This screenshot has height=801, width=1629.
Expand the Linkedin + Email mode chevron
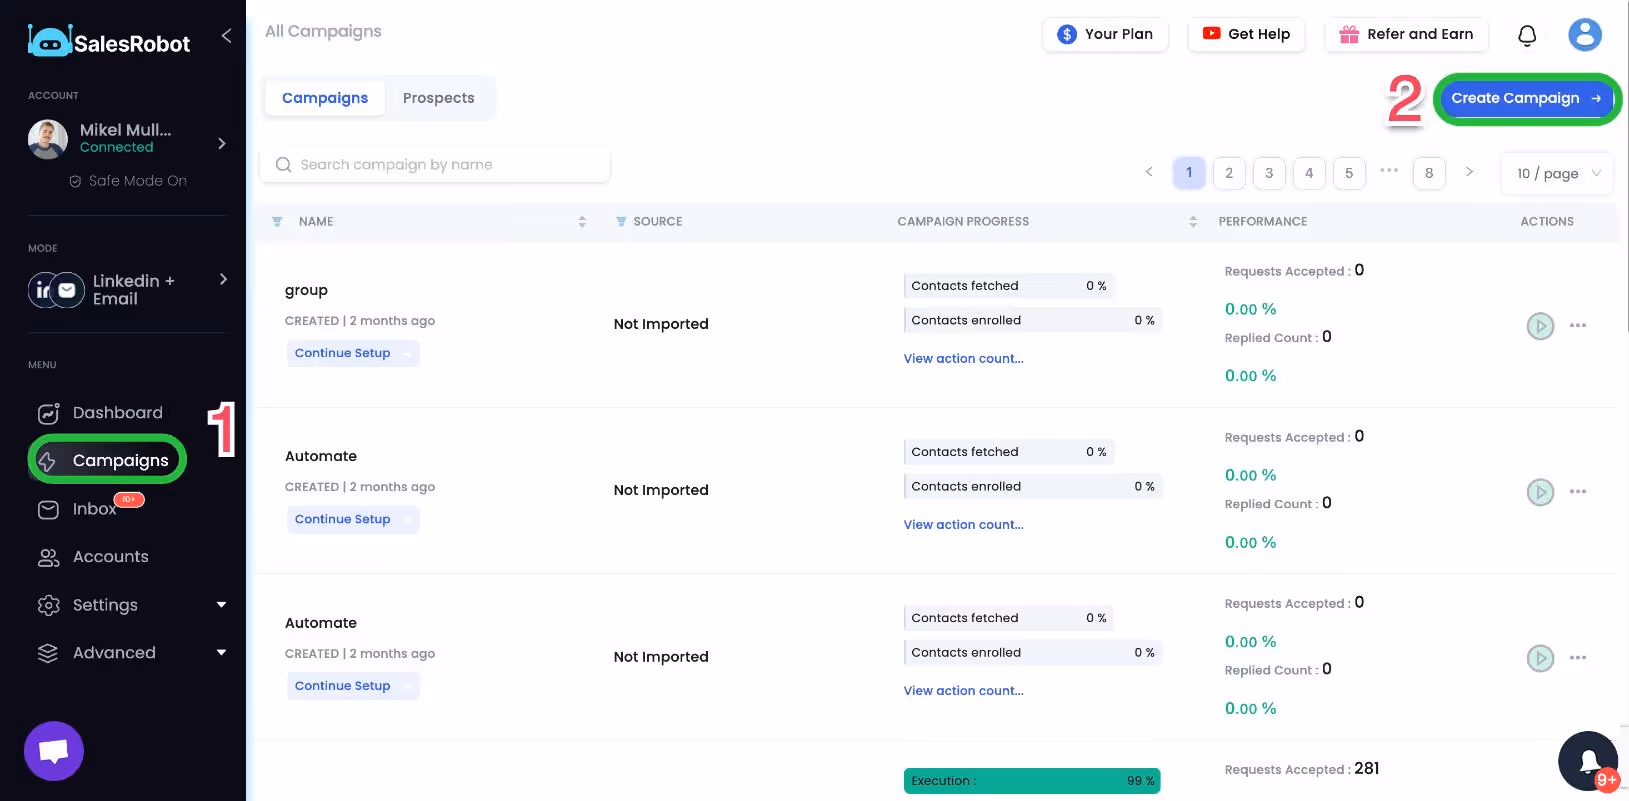[223, 280]
